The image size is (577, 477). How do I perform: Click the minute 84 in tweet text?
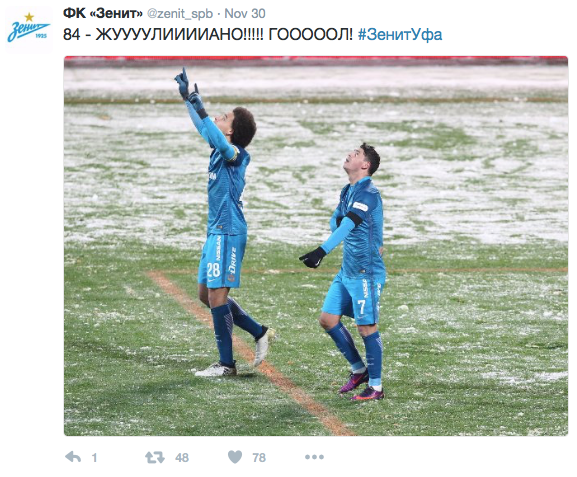coord(71,35)
